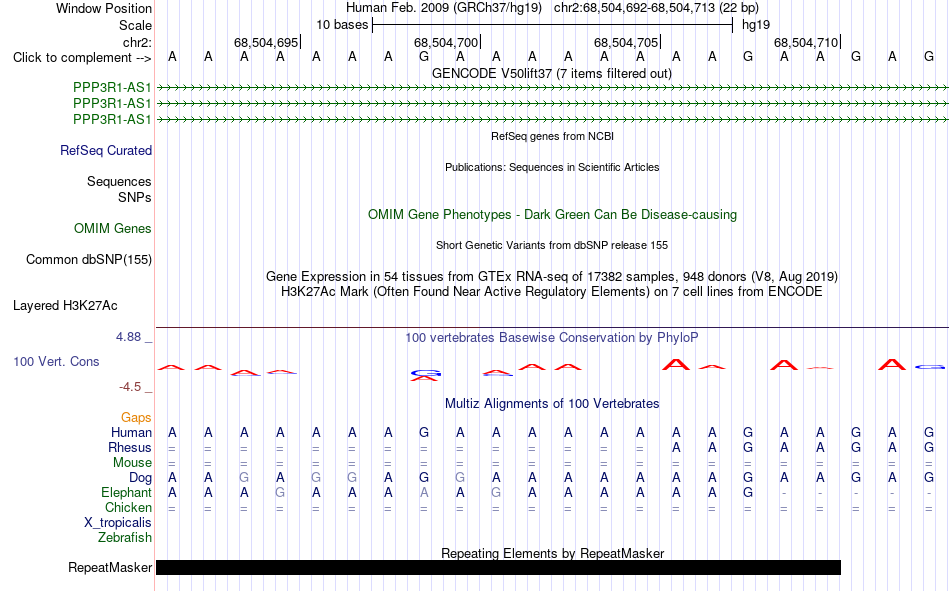Click the 4.88 upper scale value

point(128,337)
